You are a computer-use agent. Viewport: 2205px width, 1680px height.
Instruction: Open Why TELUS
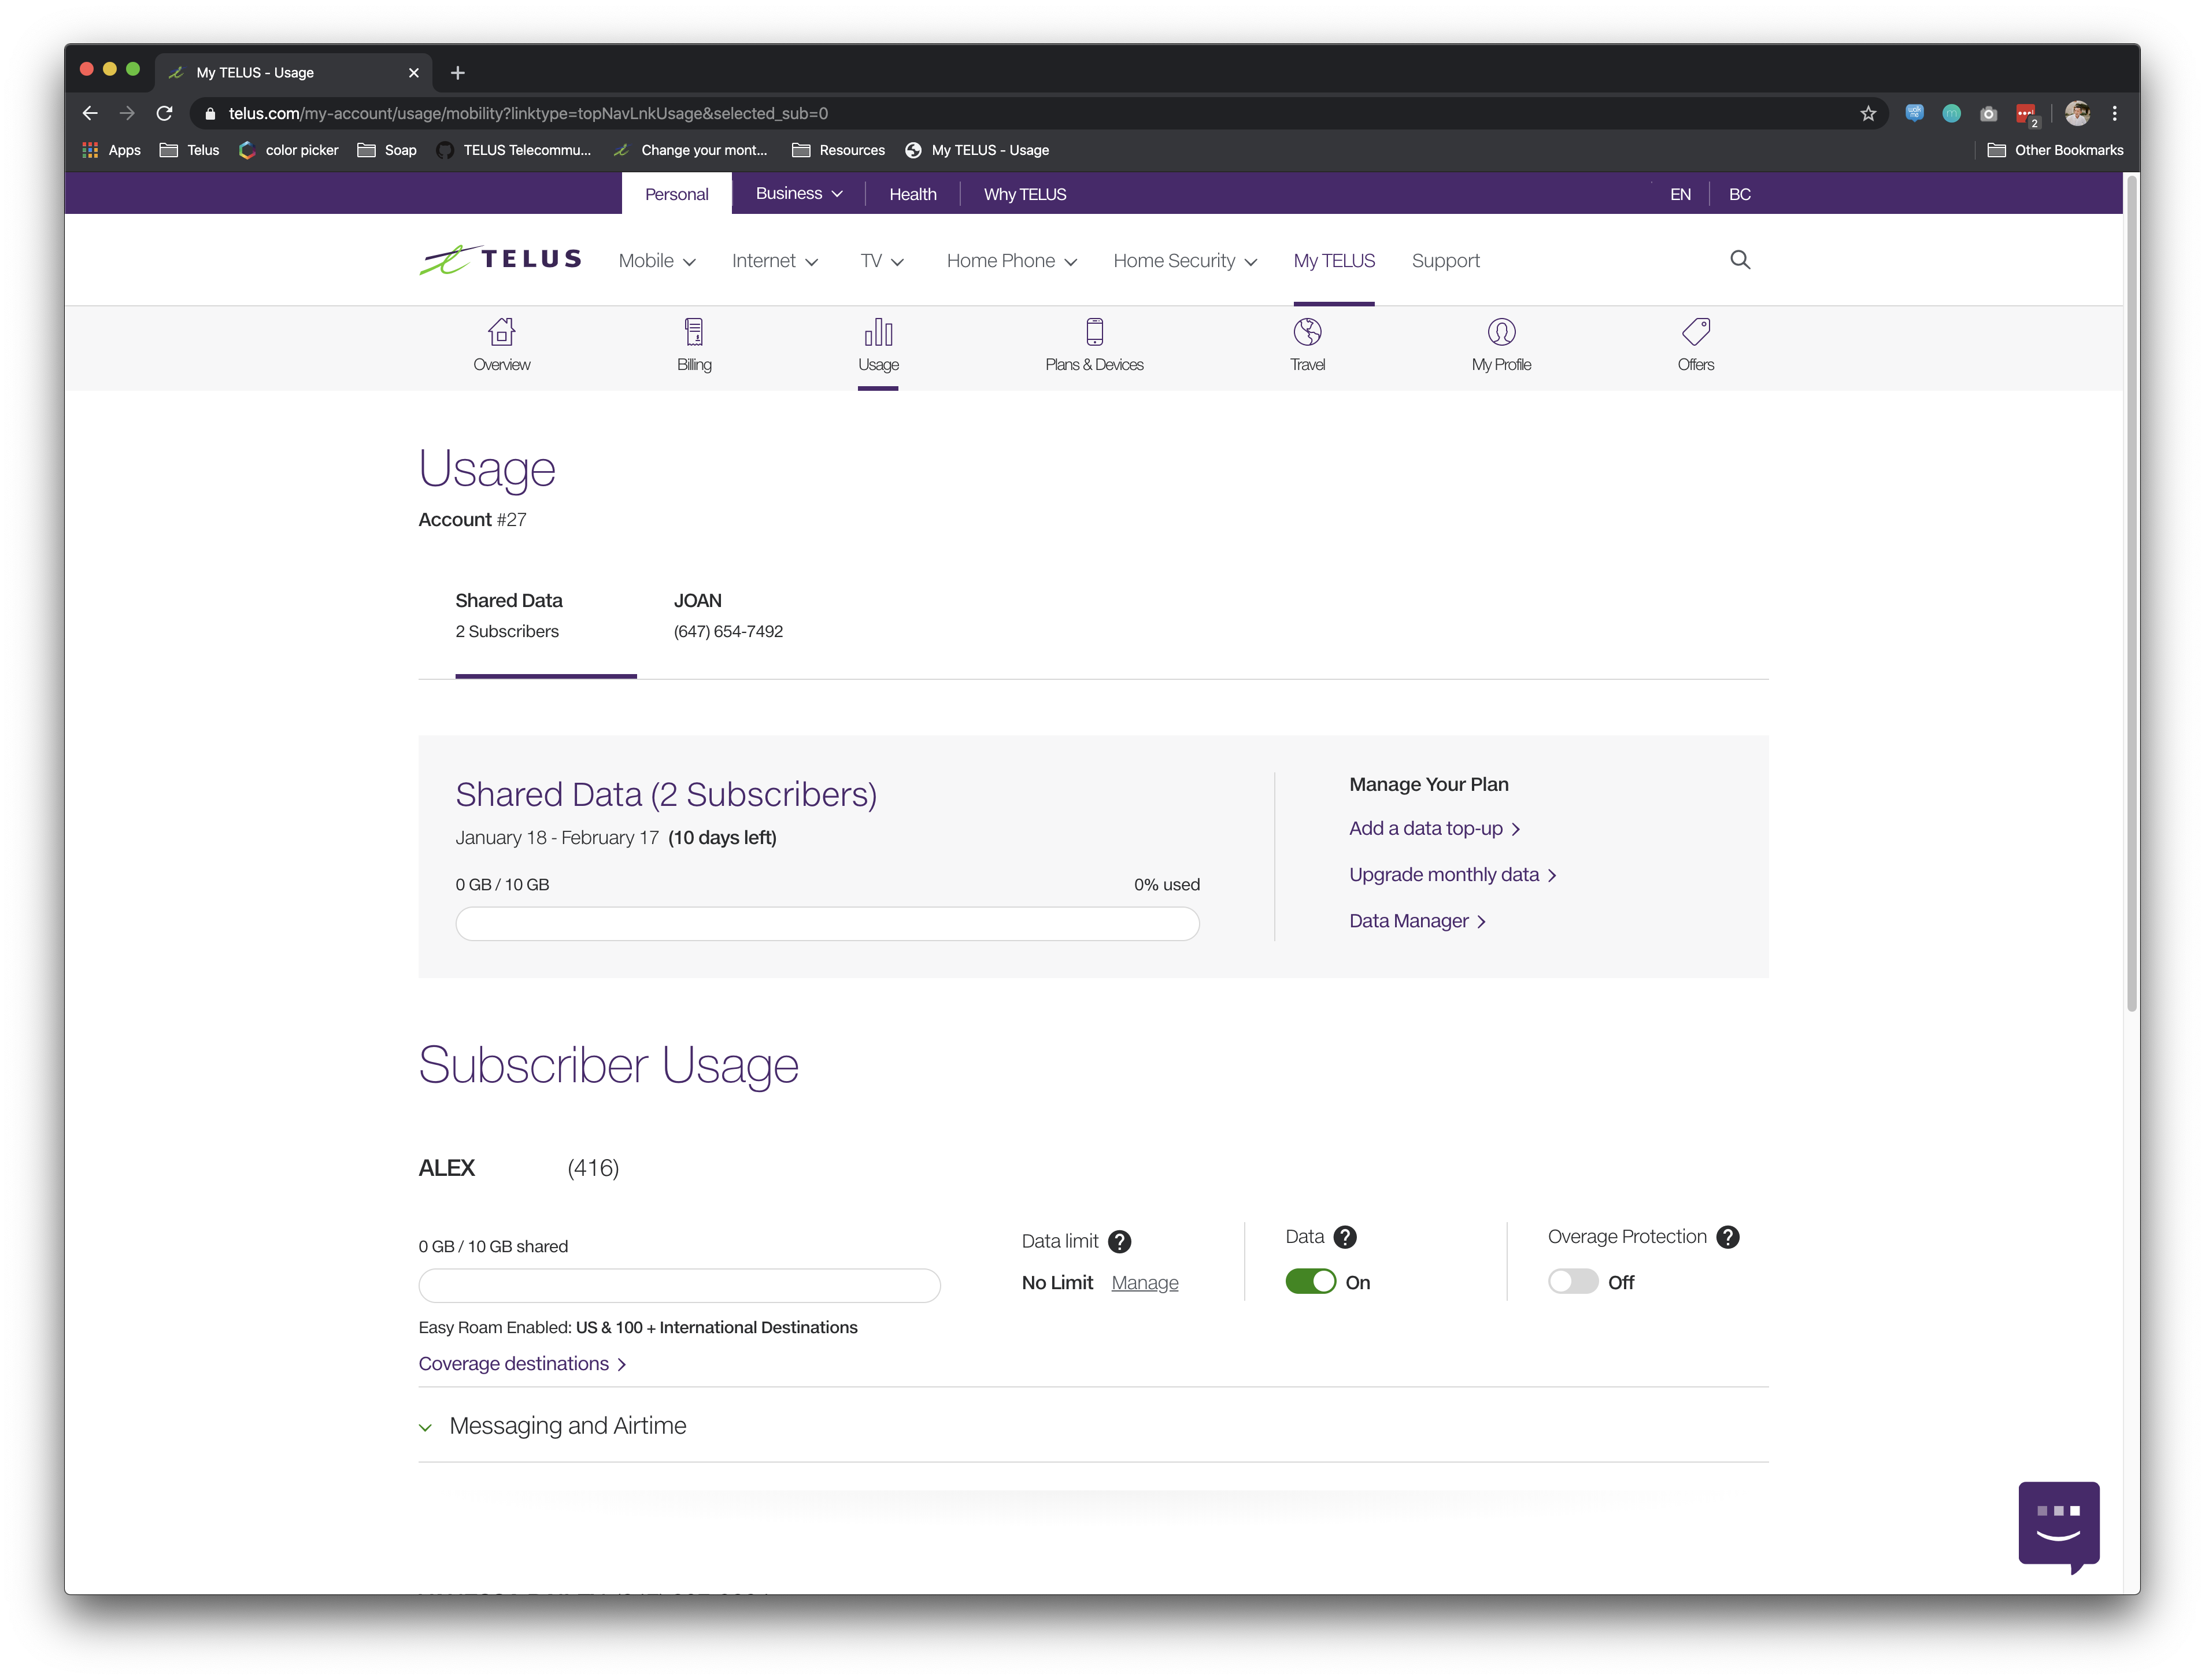click(x=1024, y=194)
